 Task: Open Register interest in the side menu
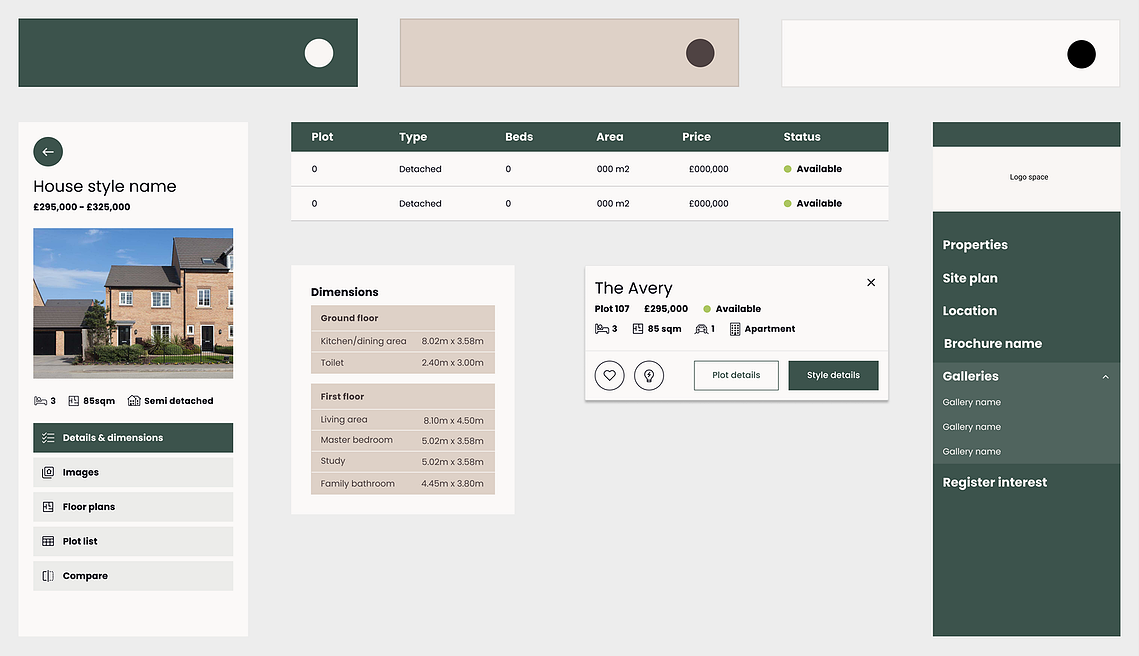coord(994,482)
